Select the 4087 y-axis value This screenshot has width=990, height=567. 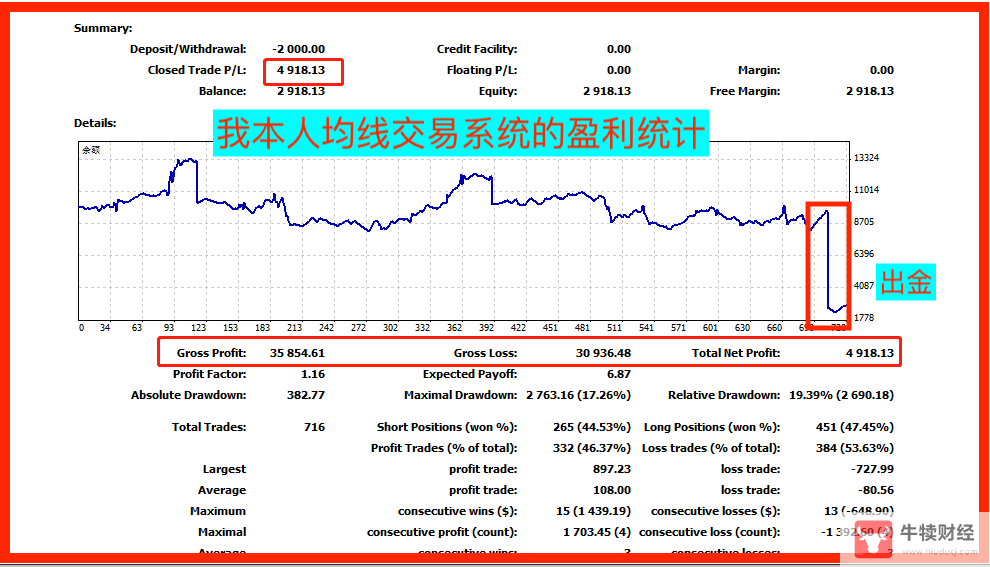click(x=864, y=285)
